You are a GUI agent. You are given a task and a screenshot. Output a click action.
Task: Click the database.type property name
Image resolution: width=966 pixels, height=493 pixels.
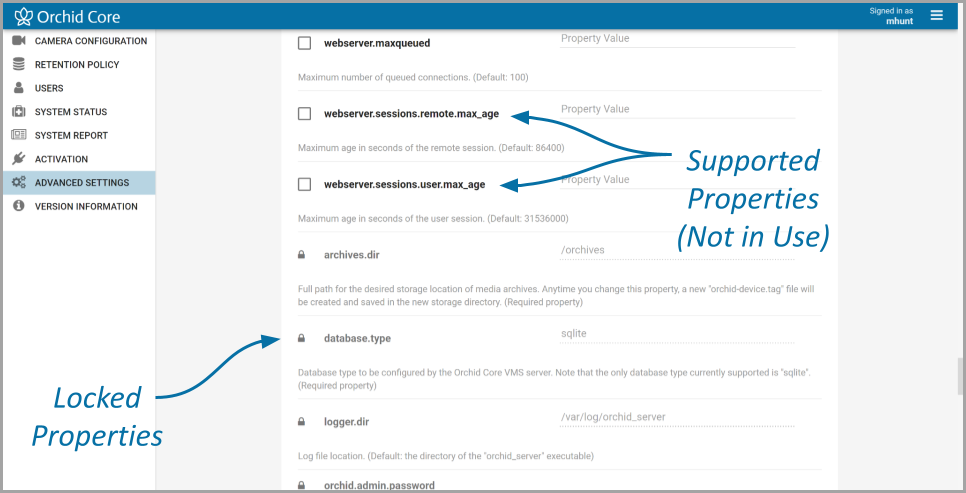pos(357,338)
